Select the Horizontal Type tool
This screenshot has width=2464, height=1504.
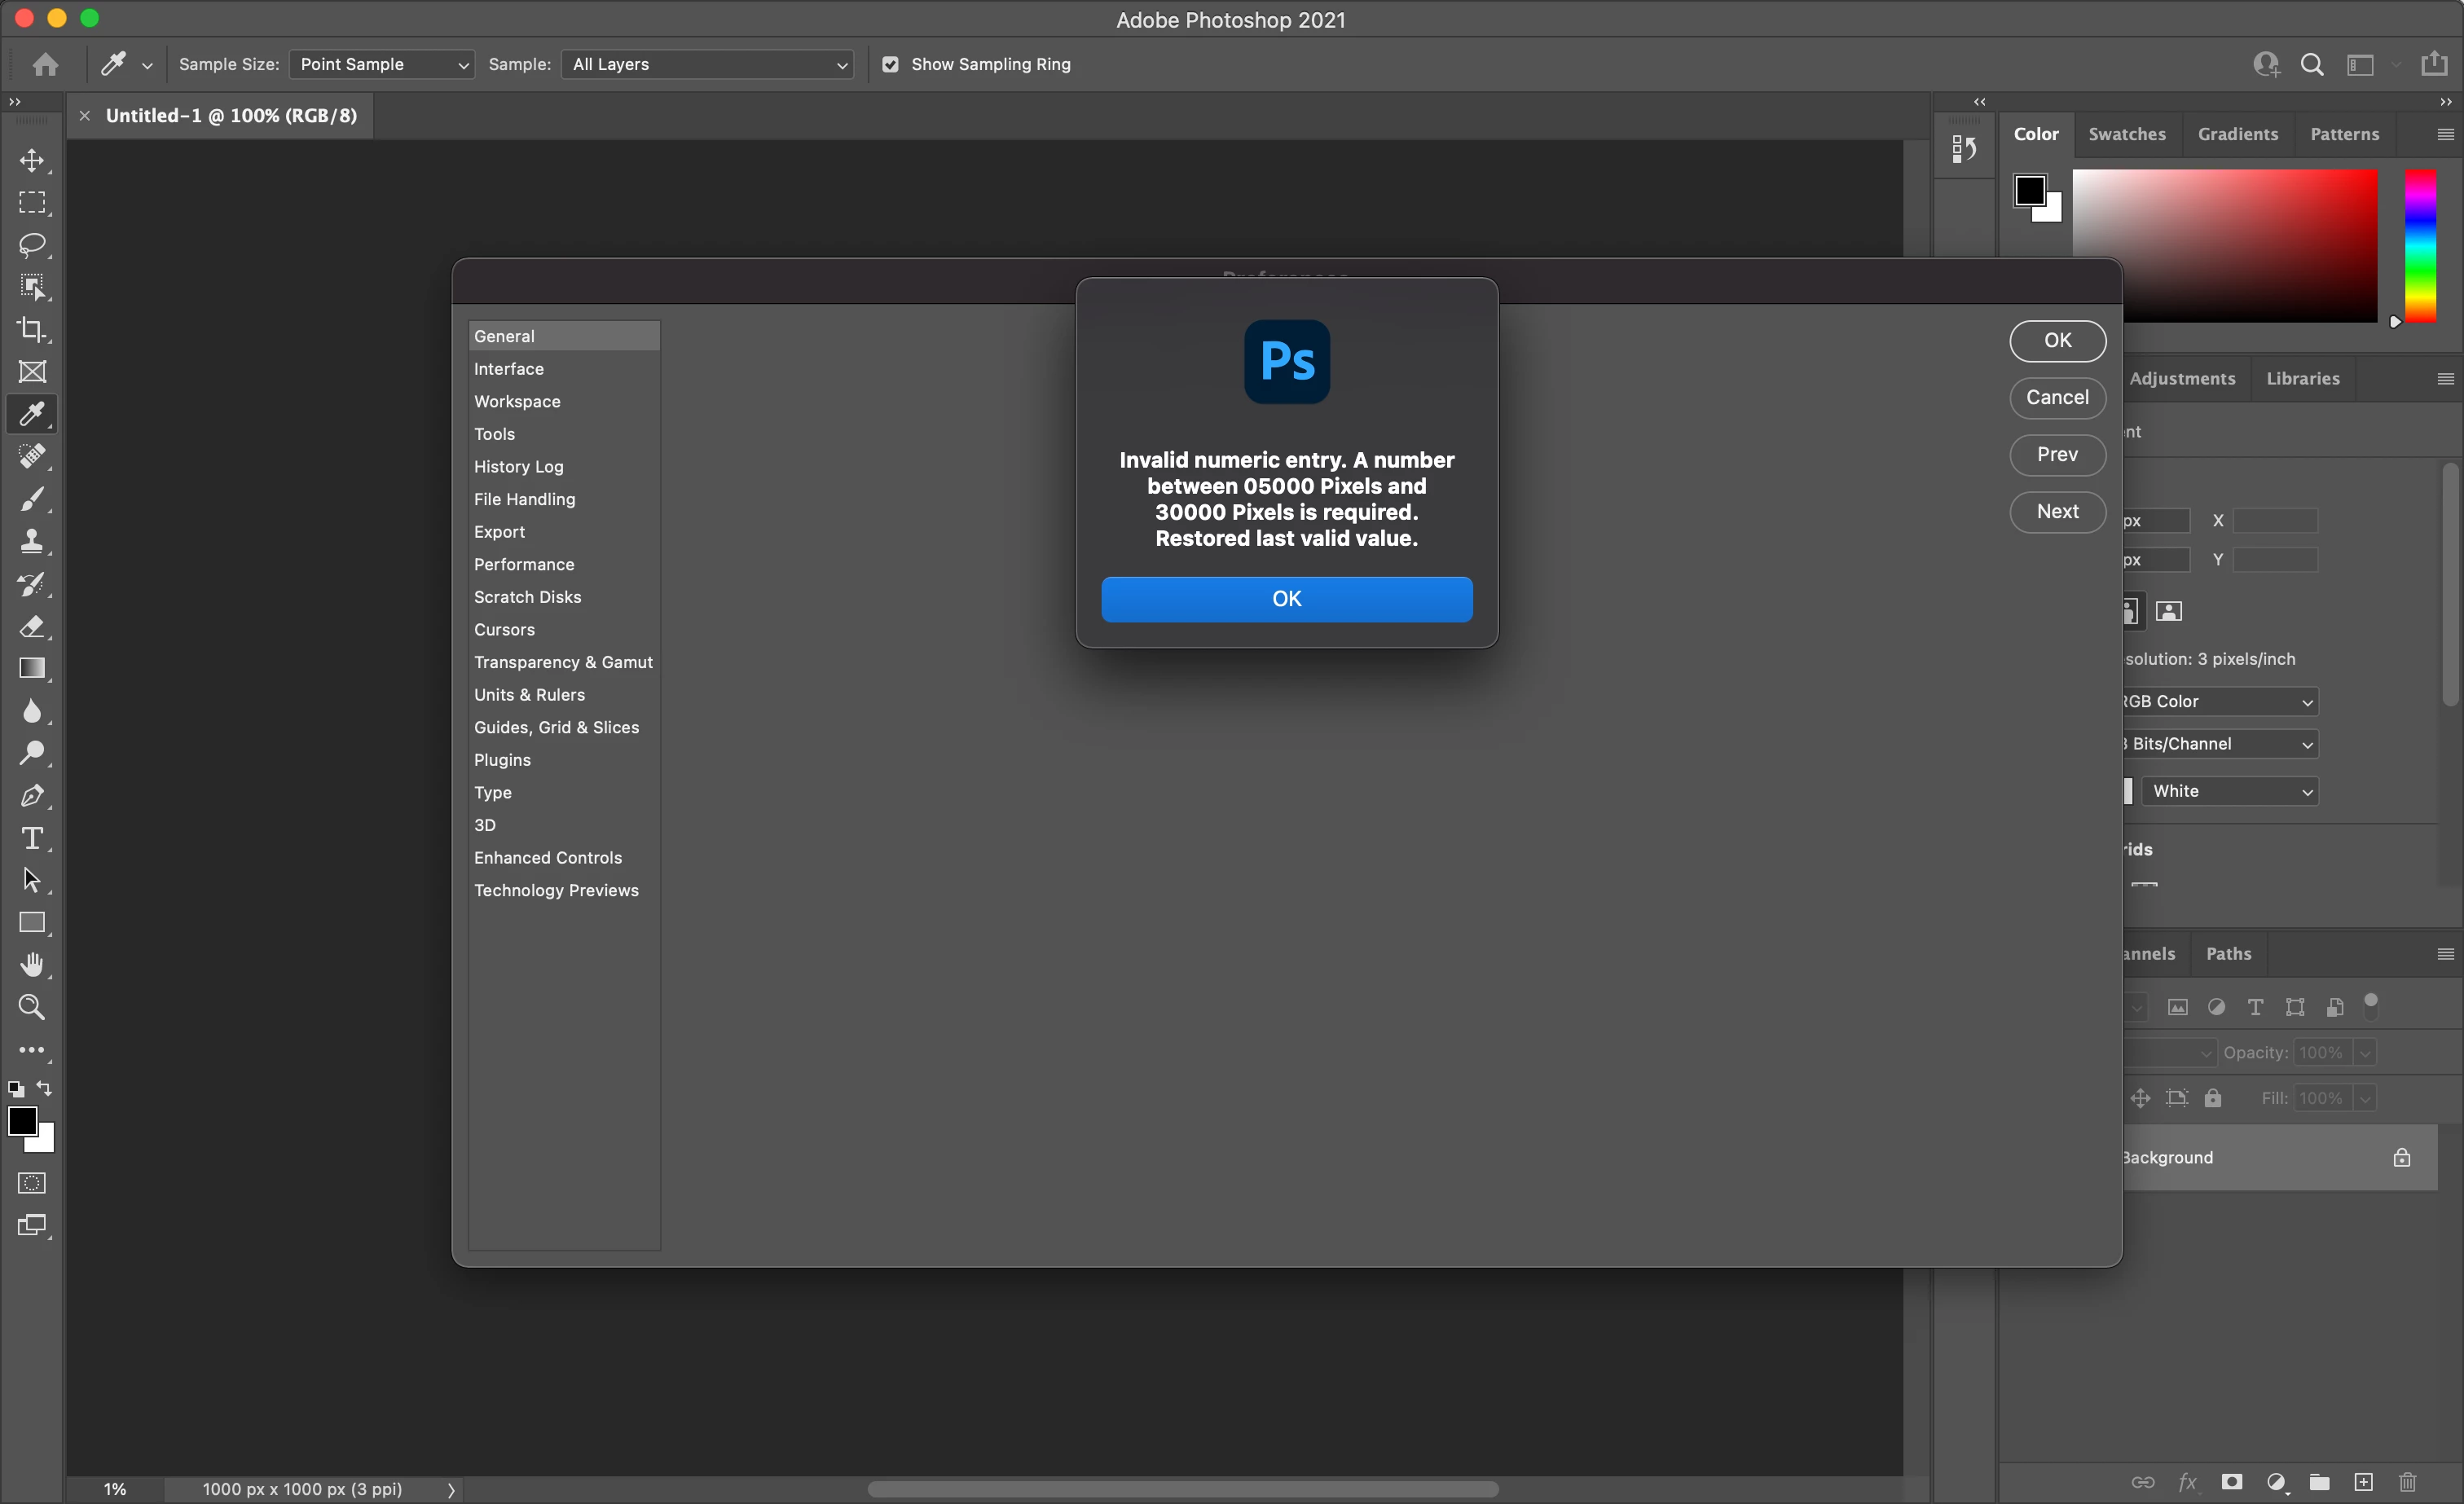tap(32, 838)
